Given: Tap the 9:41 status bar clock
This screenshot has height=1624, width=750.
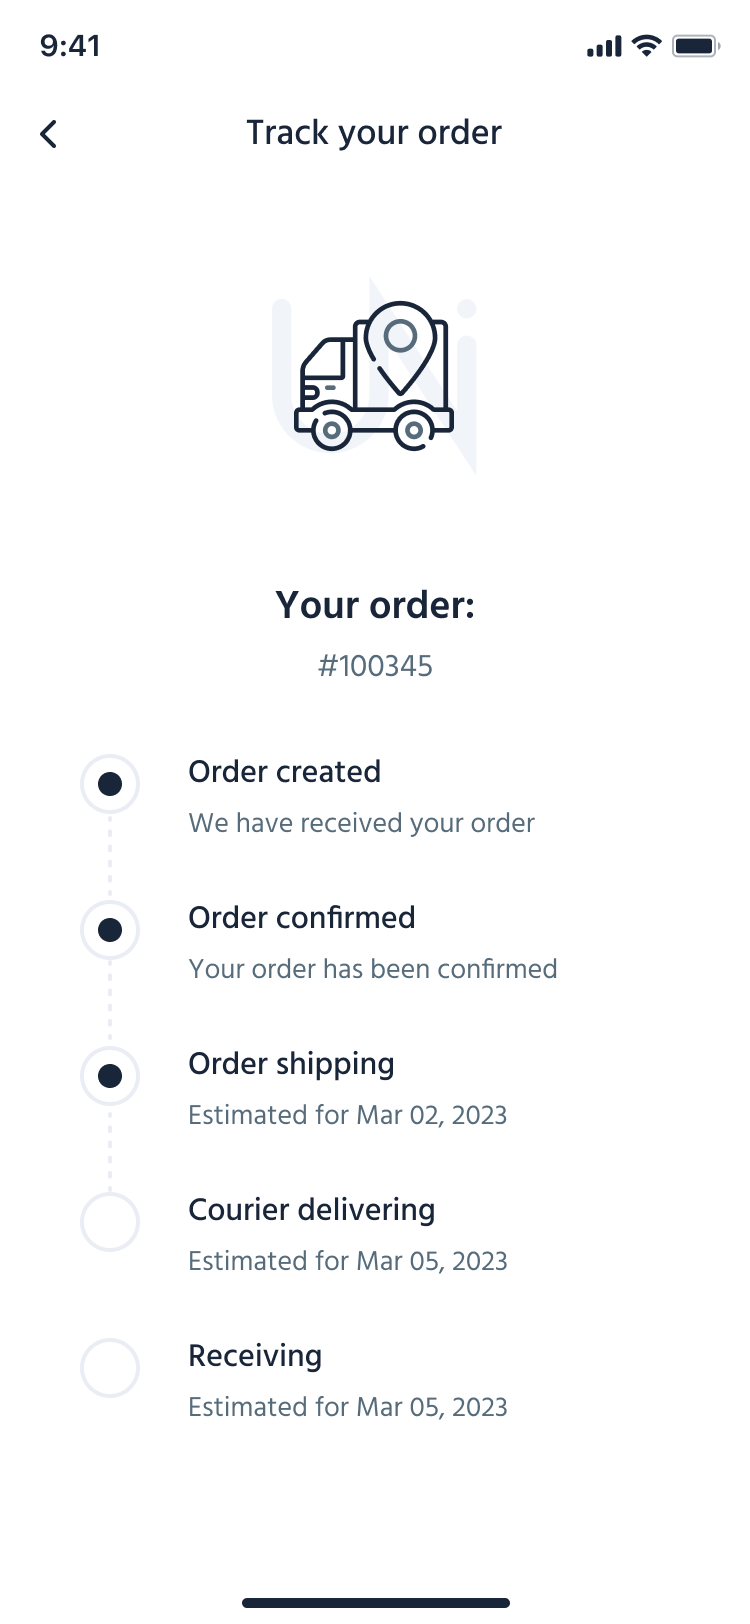Looking at the screenshot, I should coord(70,46).
